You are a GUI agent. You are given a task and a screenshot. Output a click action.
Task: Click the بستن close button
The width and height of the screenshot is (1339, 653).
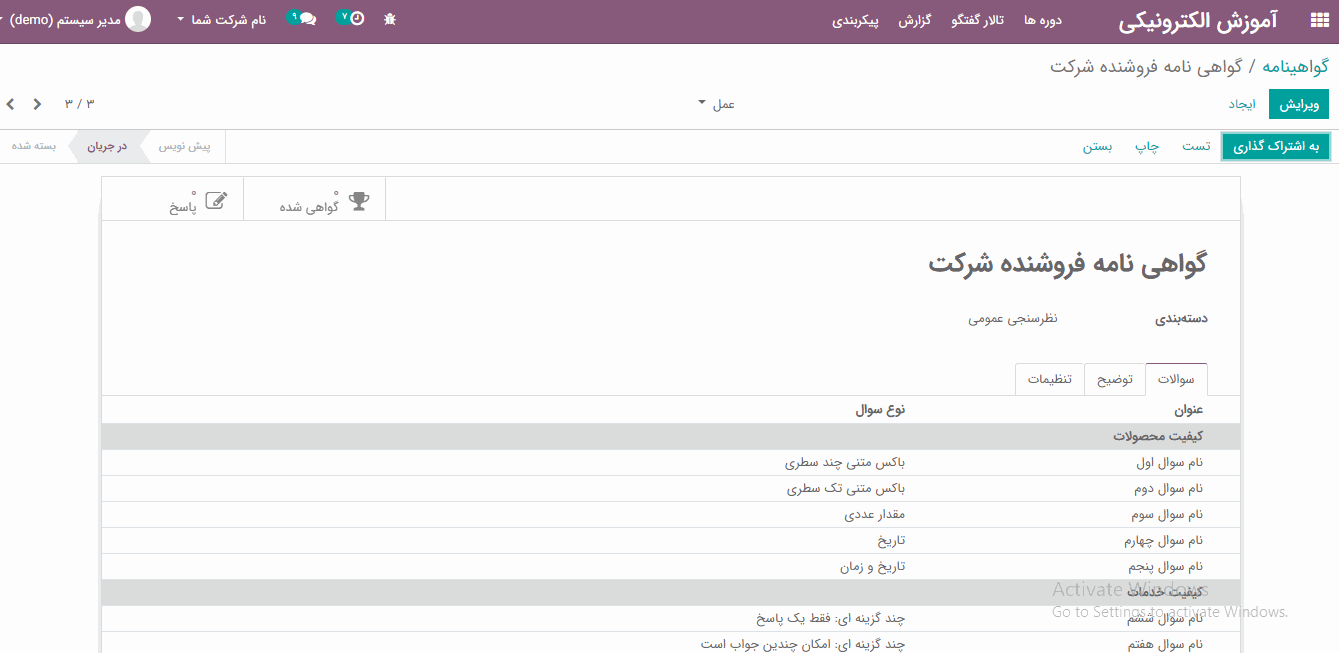pyautogui.click(x=1097, y=146)
